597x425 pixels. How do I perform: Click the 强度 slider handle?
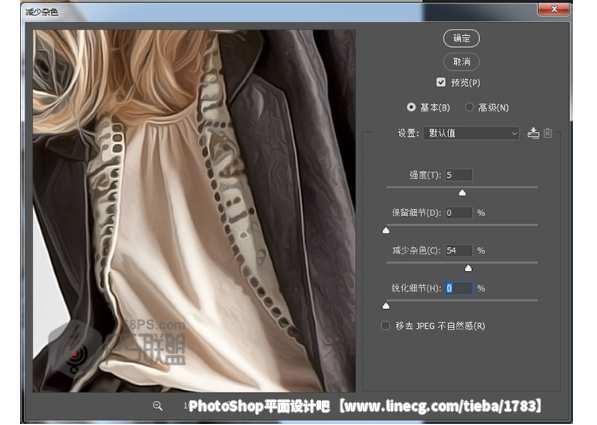coord(462,193)
